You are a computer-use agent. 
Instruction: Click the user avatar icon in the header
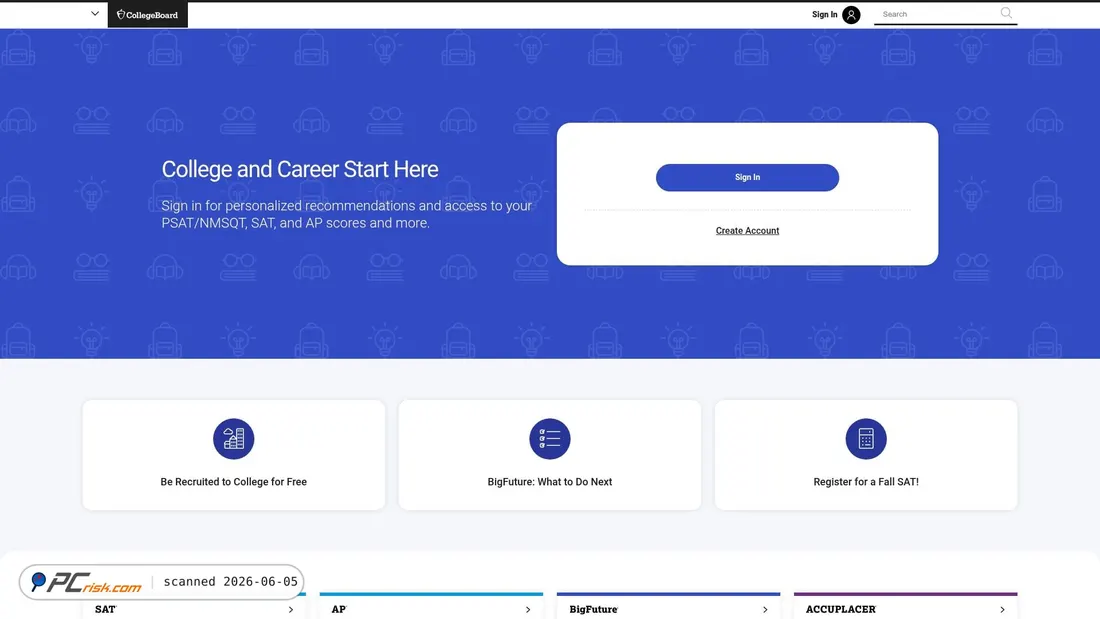(x=851, y=15)
